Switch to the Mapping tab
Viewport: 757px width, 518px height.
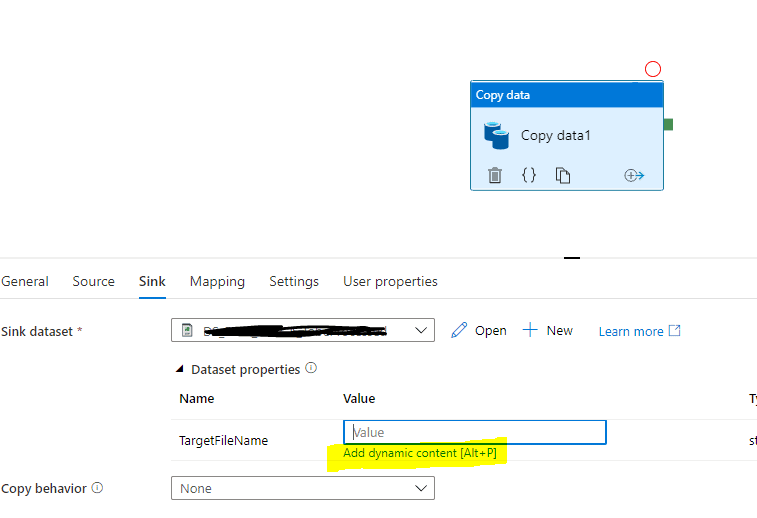point(217,281)
